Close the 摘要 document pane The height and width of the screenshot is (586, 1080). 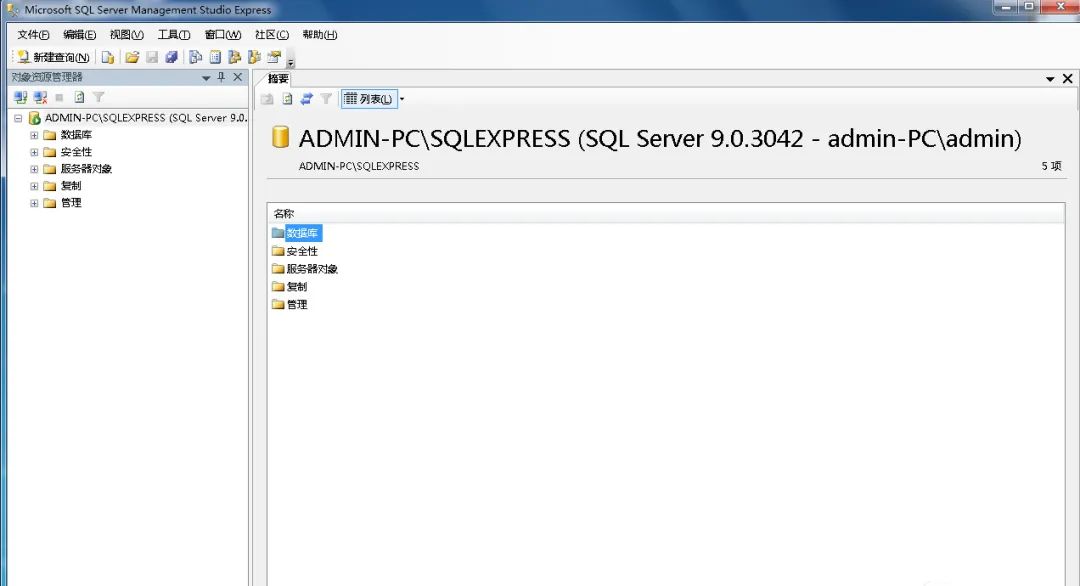(x=1068, y=79)
